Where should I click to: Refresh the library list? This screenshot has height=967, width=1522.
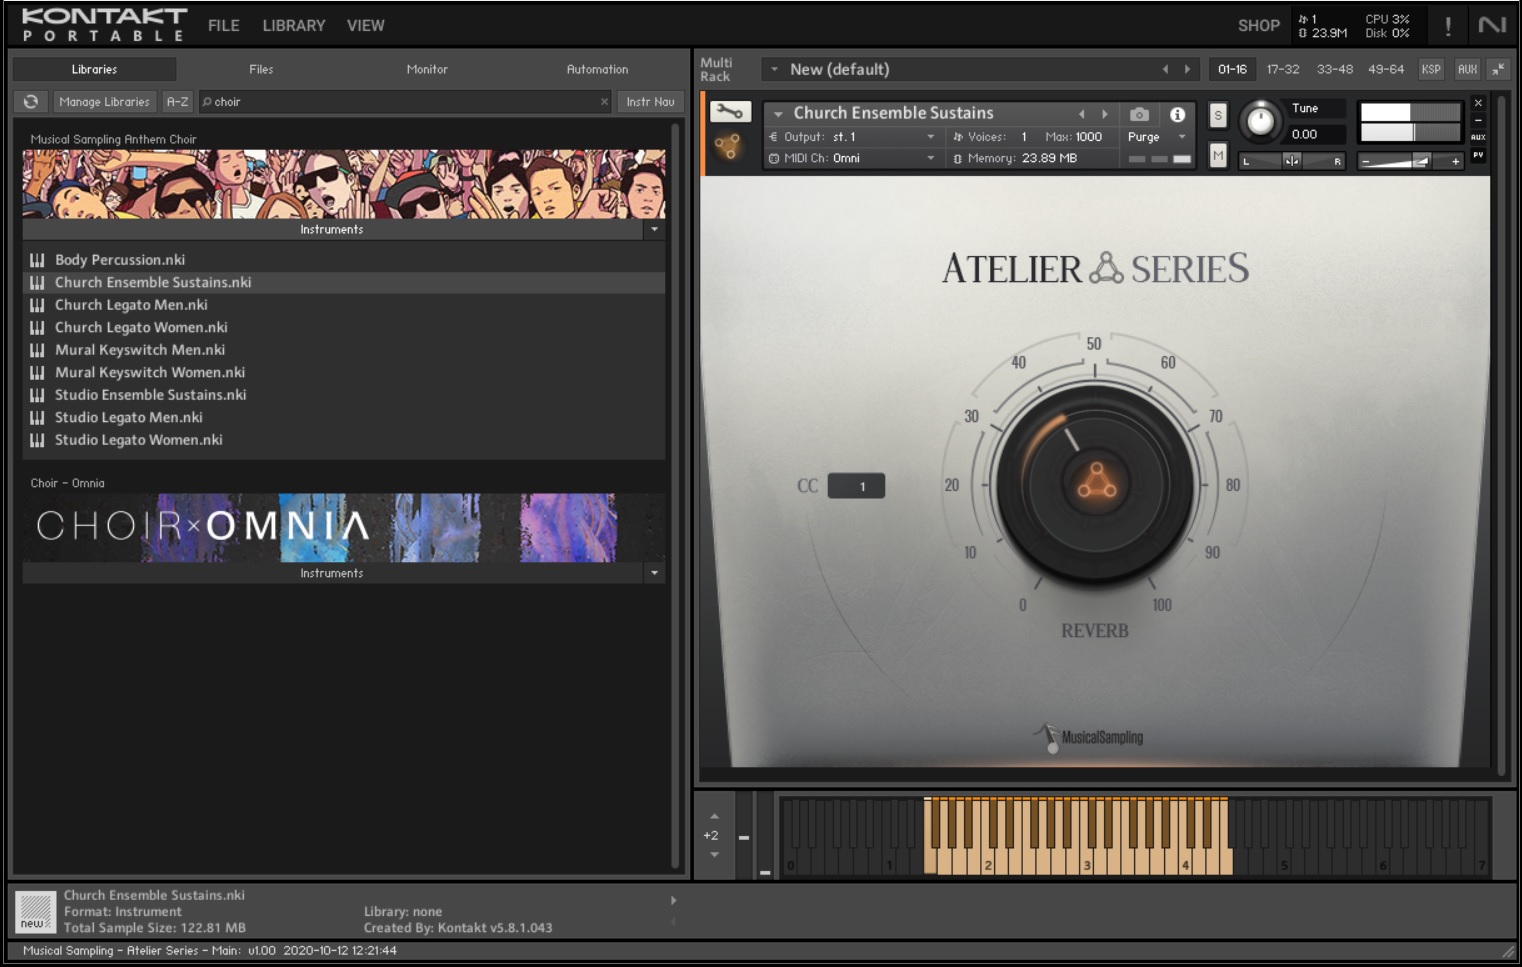tap(31, 102)
